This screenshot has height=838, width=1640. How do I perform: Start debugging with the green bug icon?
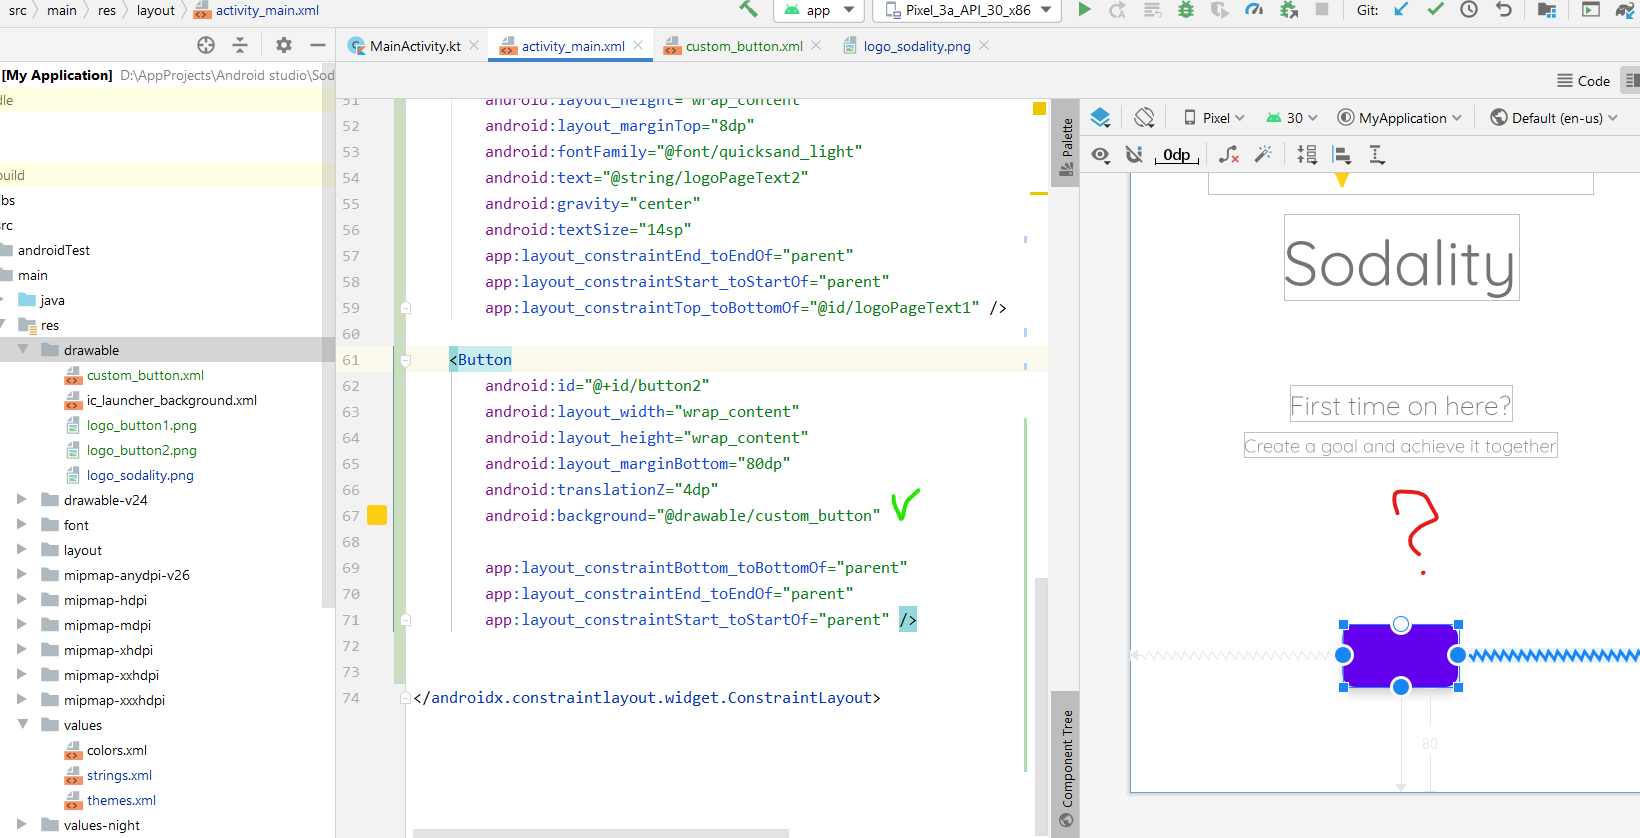1186,10
